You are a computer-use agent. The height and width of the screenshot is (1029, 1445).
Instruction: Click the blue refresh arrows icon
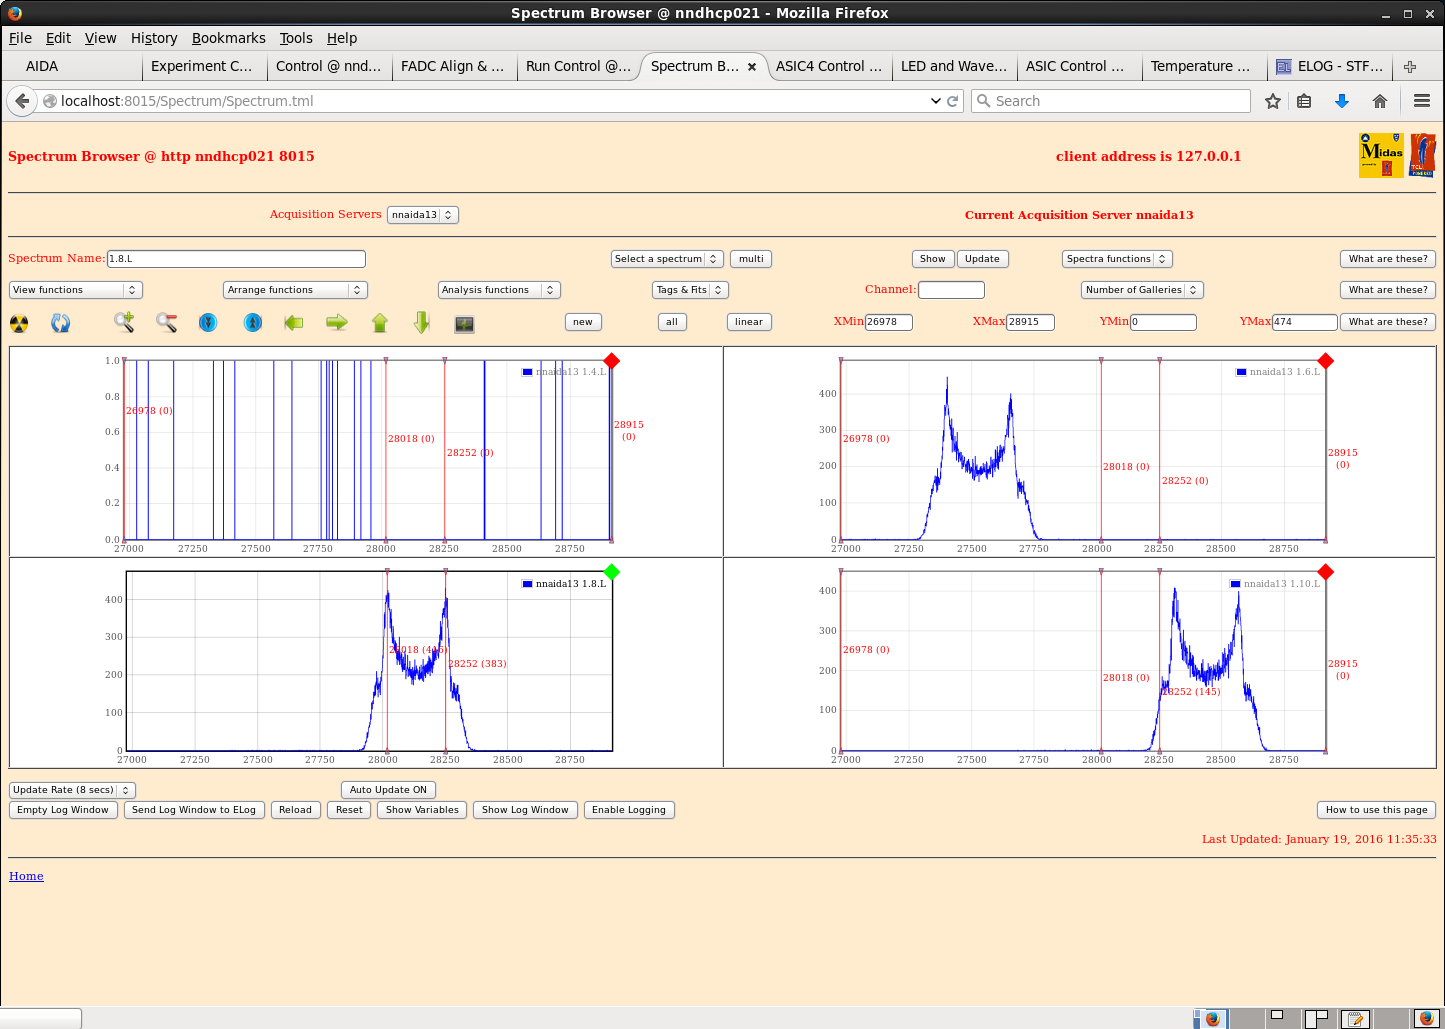pyautogui.click(x=61, y=323)
